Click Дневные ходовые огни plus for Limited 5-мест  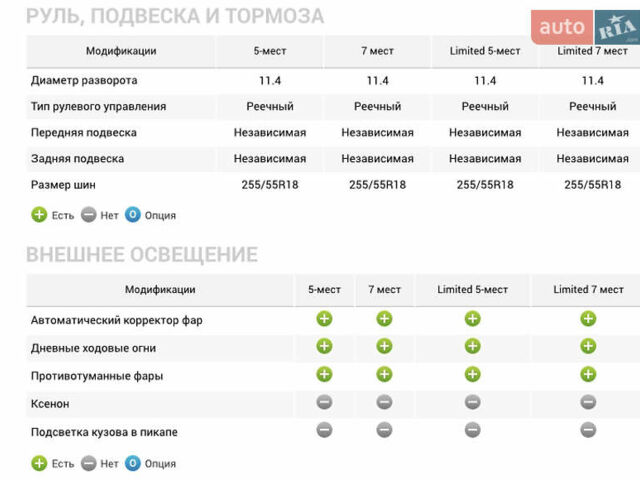pos(473,347)
